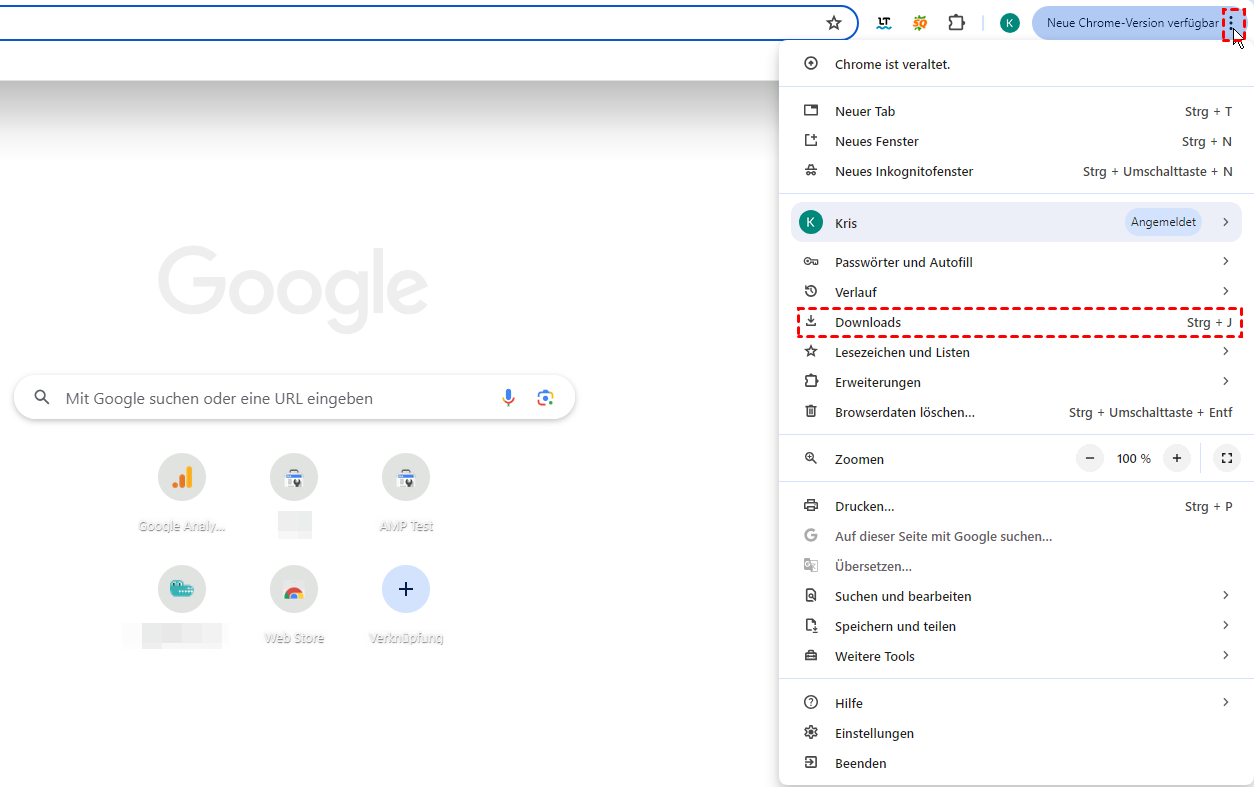
Task: Expand Passwörter und Autofill submenu
Action: (x=1016, y=262)
